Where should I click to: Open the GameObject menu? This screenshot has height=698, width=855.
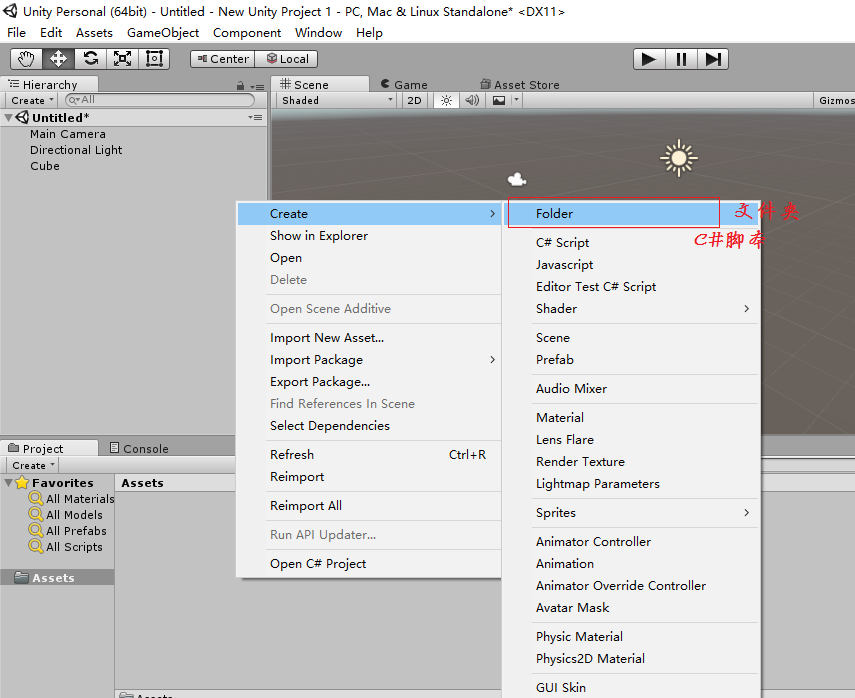point(163,33)
